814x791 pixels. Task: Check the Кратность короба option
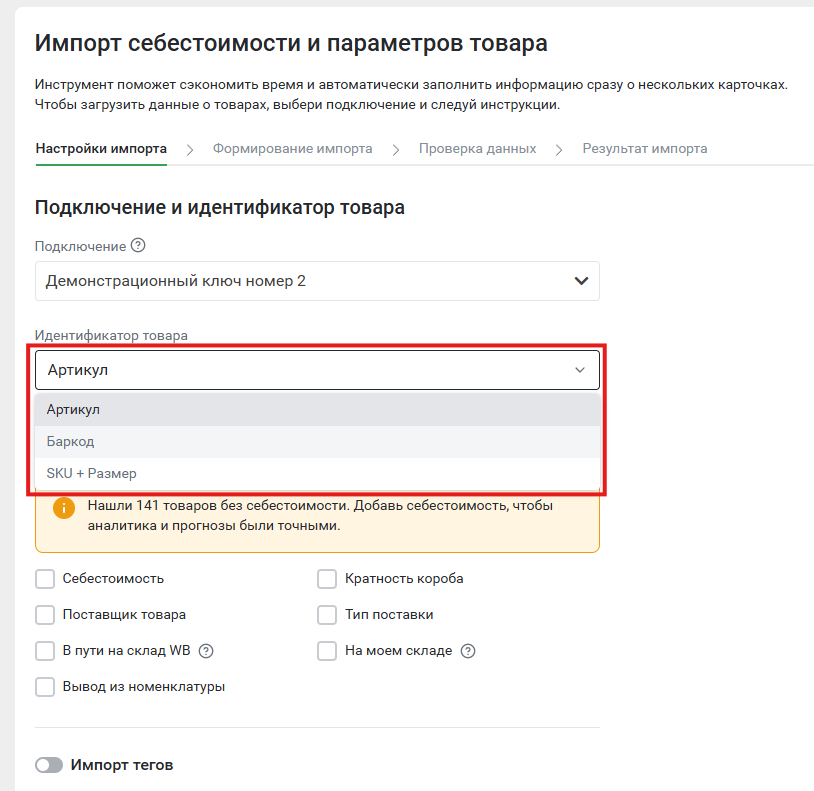tap(327, 579)
